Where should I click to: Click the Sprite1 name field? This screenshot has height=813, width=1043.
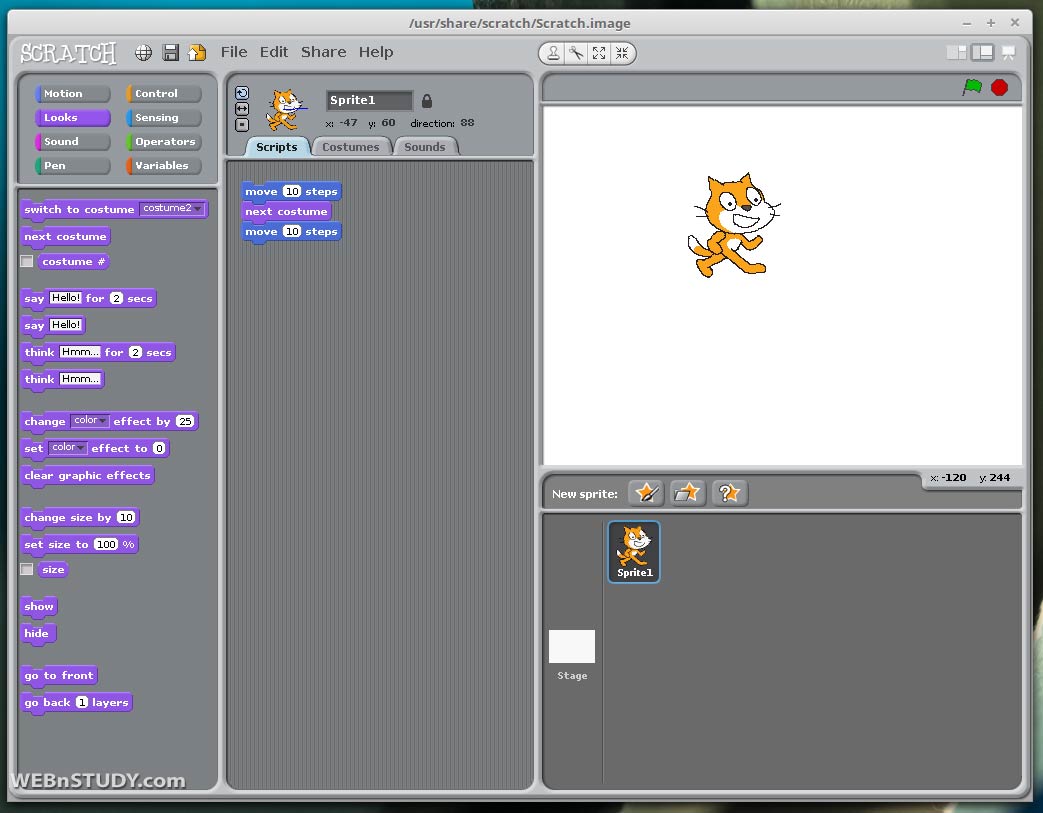tap(369, 100)
